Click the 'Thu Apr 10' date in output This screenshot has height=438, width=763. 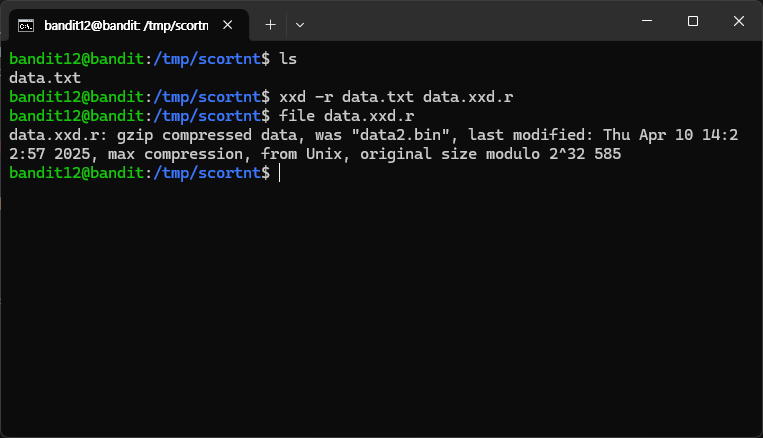coord(644,135)
